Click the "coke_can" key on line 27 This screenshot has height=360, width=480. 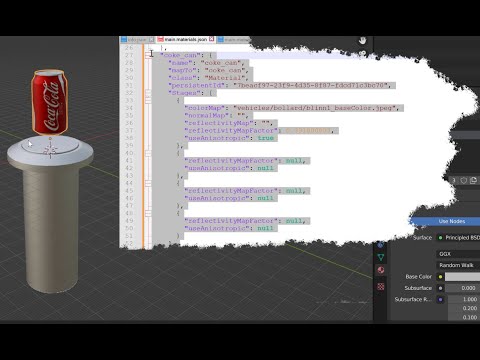[x=181, y=55]
